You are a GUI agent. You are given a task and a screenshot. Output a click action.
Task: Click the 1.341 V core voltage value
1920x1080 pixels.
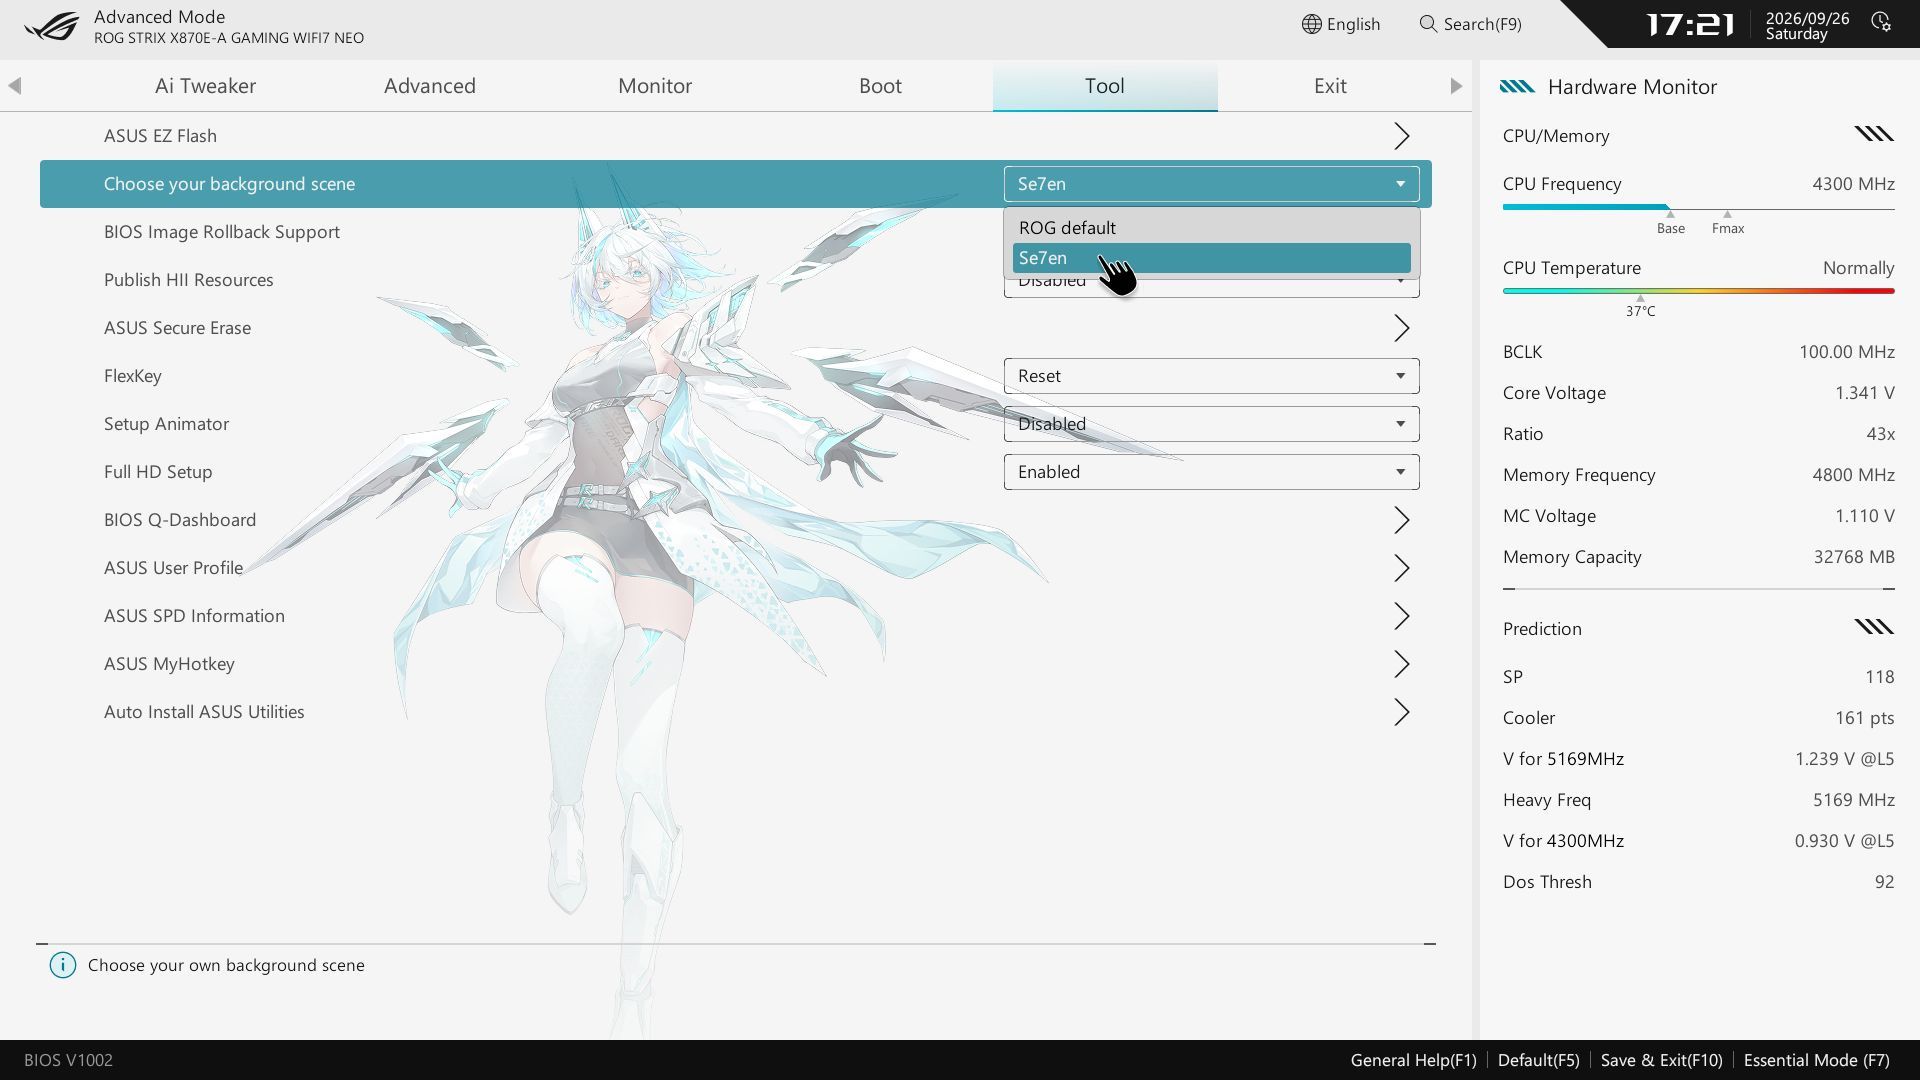1864,393
